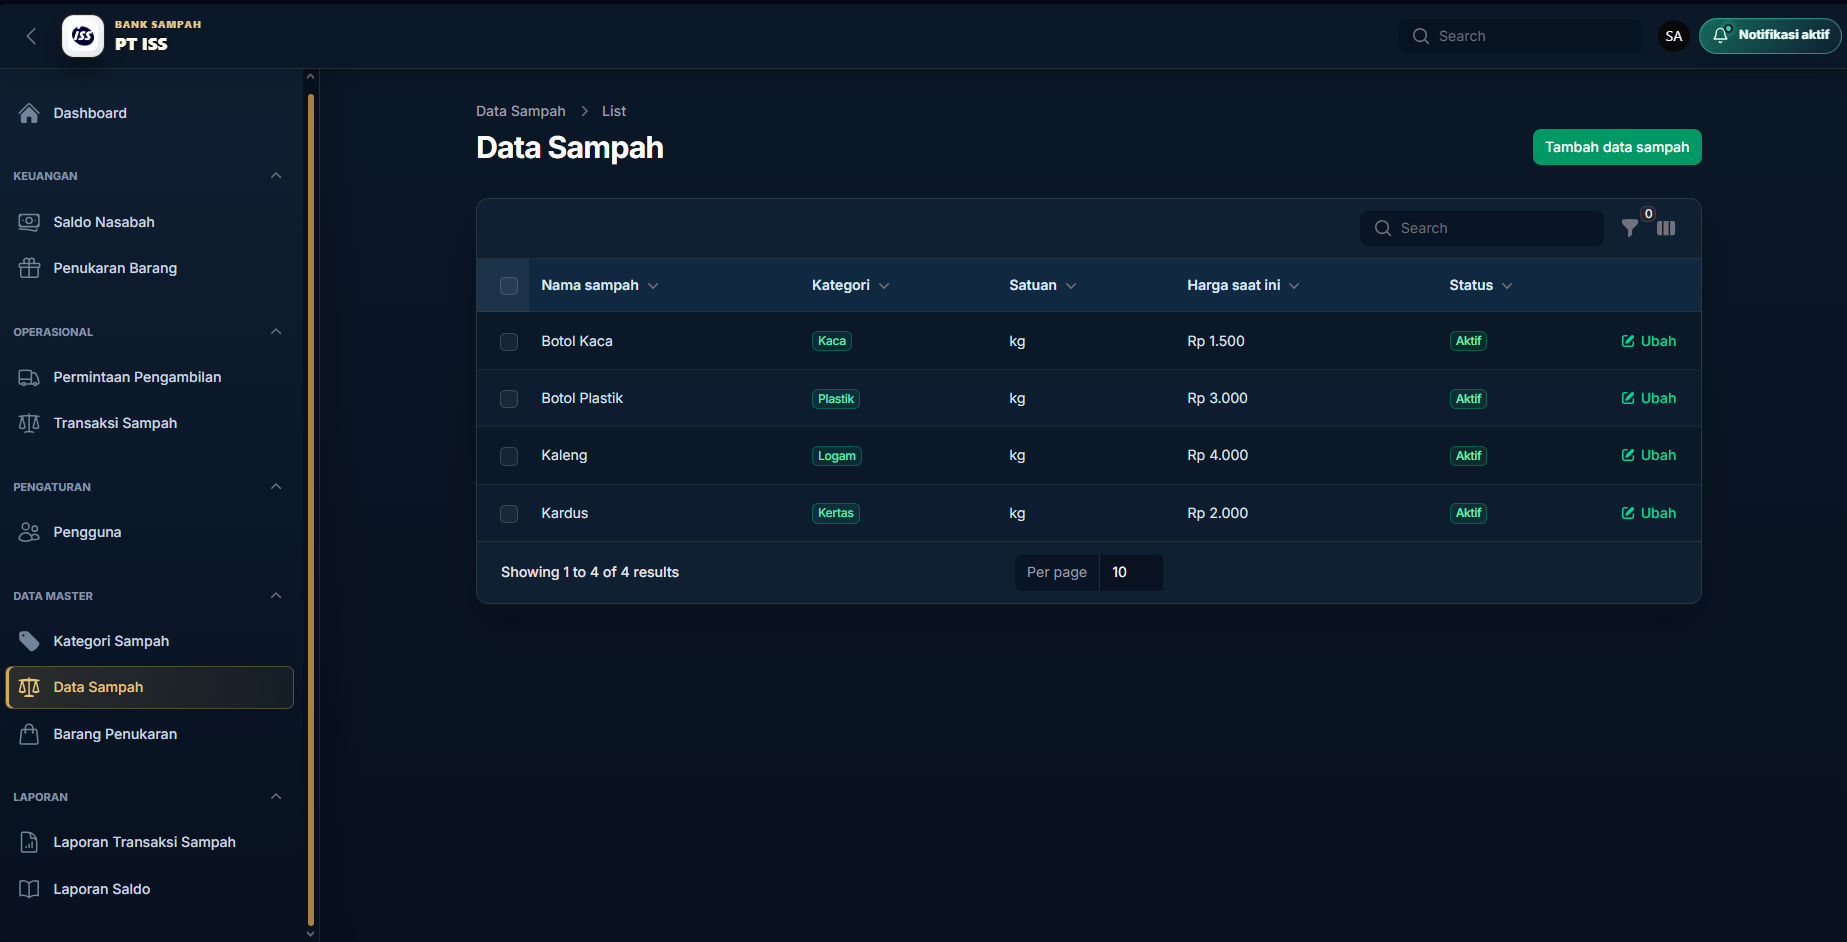Click Ubah link text for Kardus
This screenshot has height=942, width=1847.
pos(1658,513)
